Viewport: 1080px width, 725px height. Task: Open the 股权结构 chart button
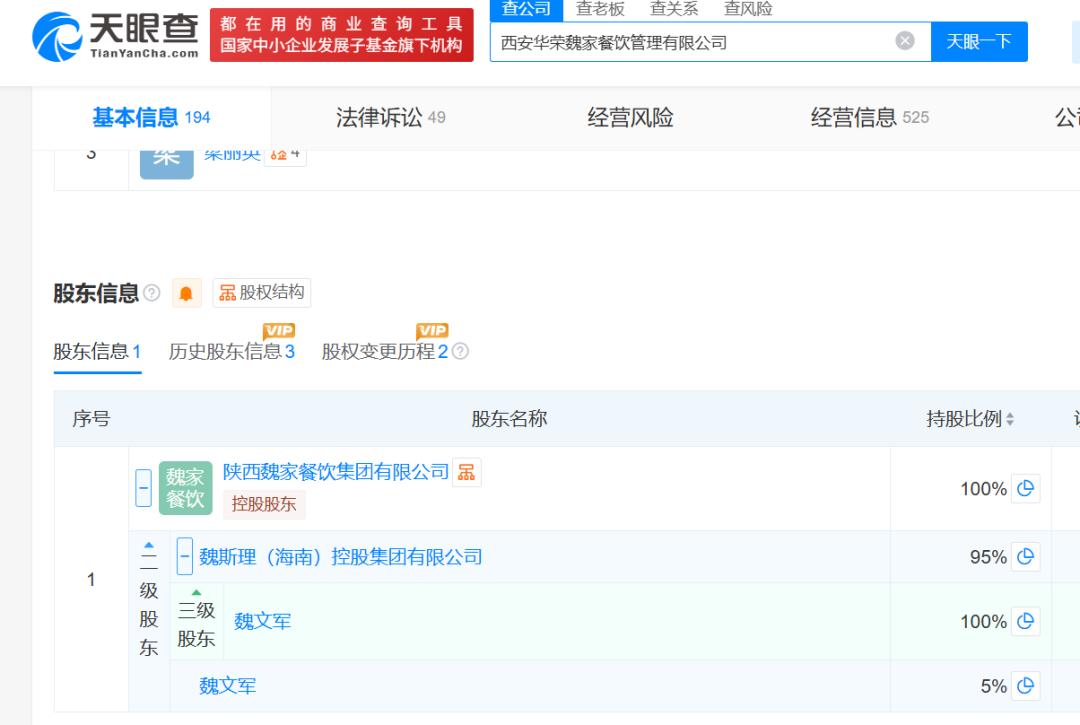[262, 293]
